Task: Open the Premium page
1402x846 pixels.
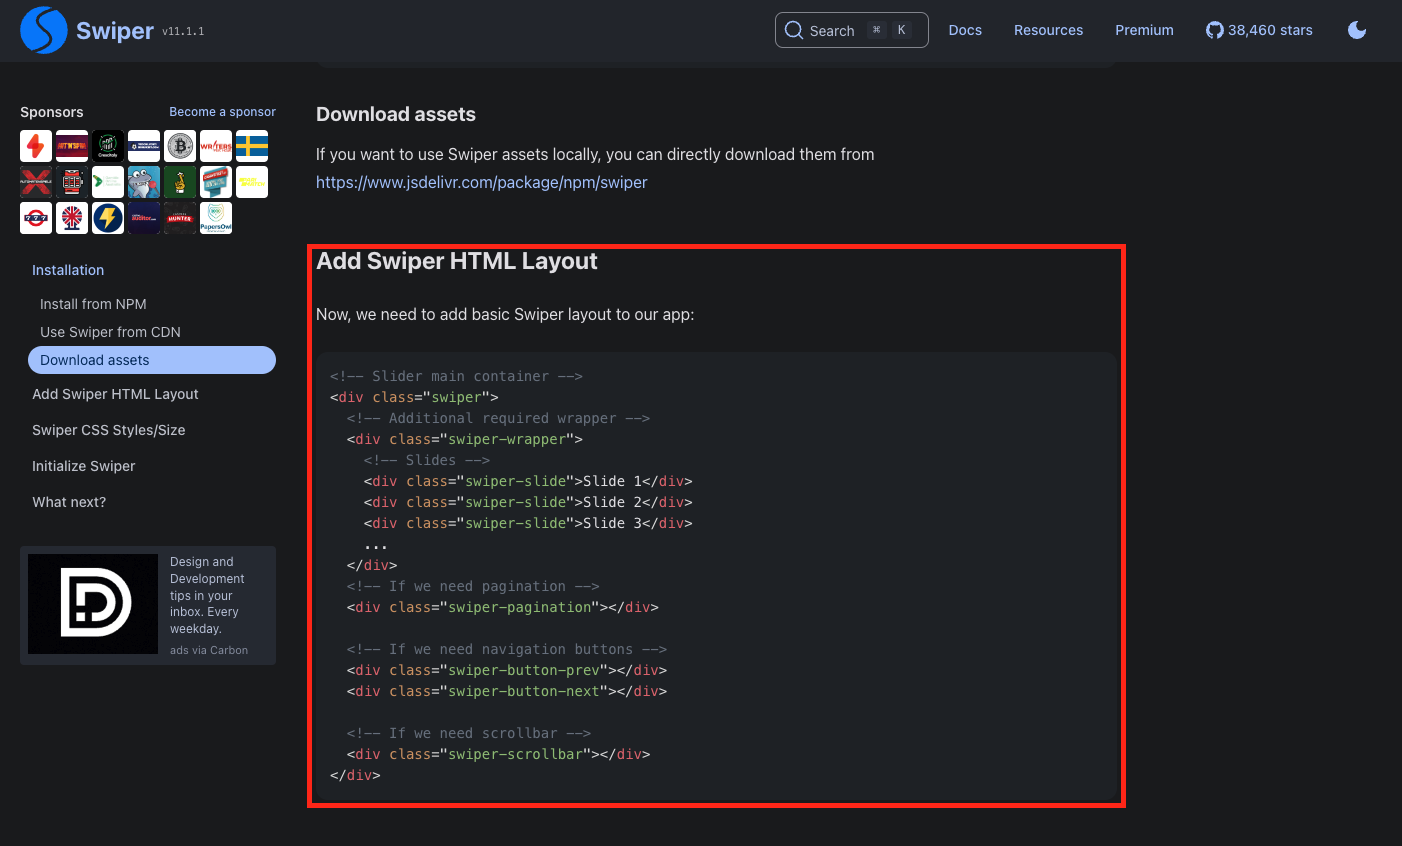Action: click(x=1144, y=30)
